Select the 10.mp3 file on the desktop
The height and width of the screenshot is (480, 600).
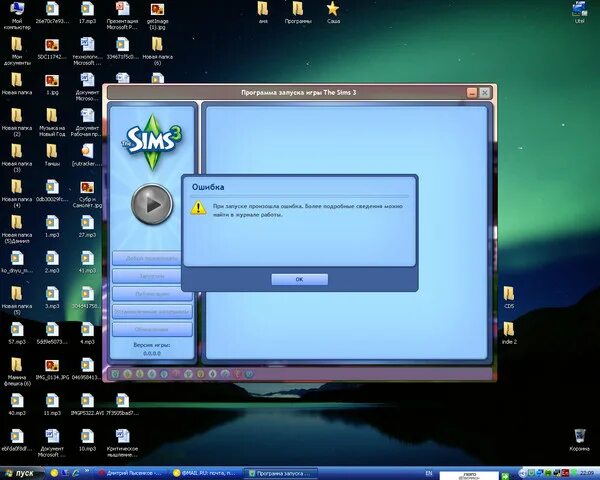click(x=87, y=440)
